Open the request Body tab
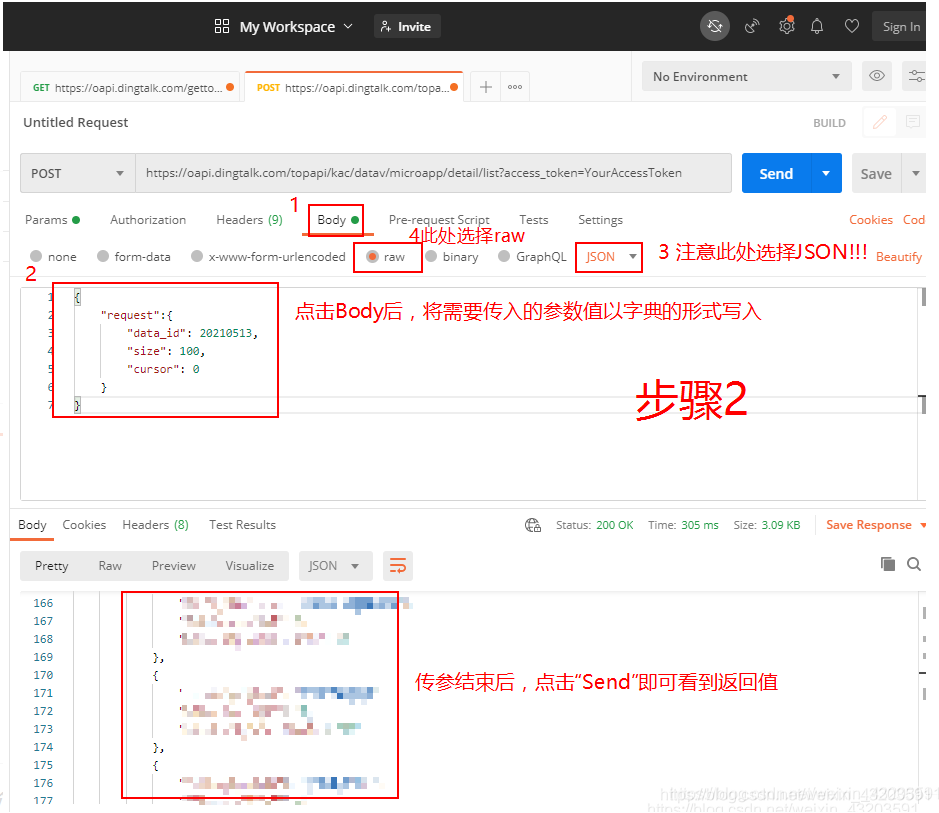Image resolution: width=939 pixels, height=813 pixels. [x=337, y=220]
